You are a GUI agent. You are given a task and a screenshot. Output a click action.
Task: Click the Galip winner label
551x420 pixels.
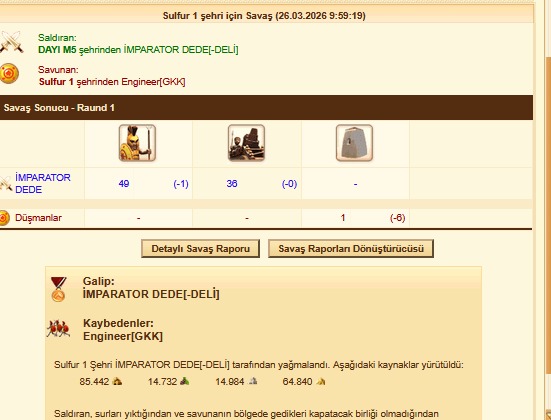[x=99, y=281]
